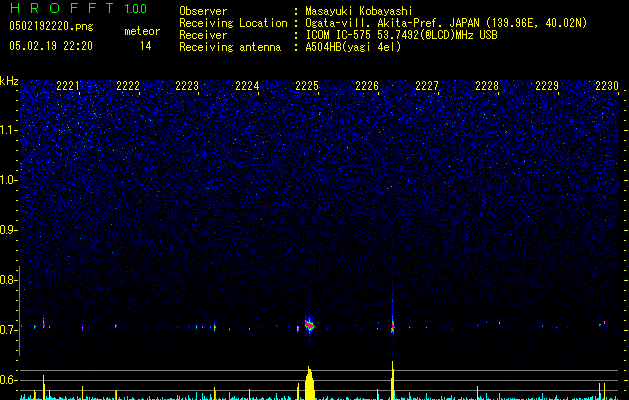Image resolution: width=629 pixels, height=400 pixels.
Task: Select the ICOM IC-575 receiver text
Action: click(x=401, y=35)
